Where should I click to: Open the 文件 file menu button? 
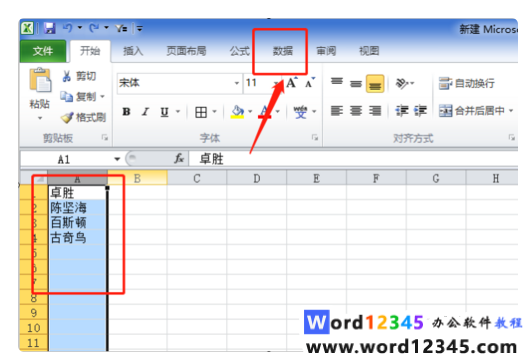[43, 51]
